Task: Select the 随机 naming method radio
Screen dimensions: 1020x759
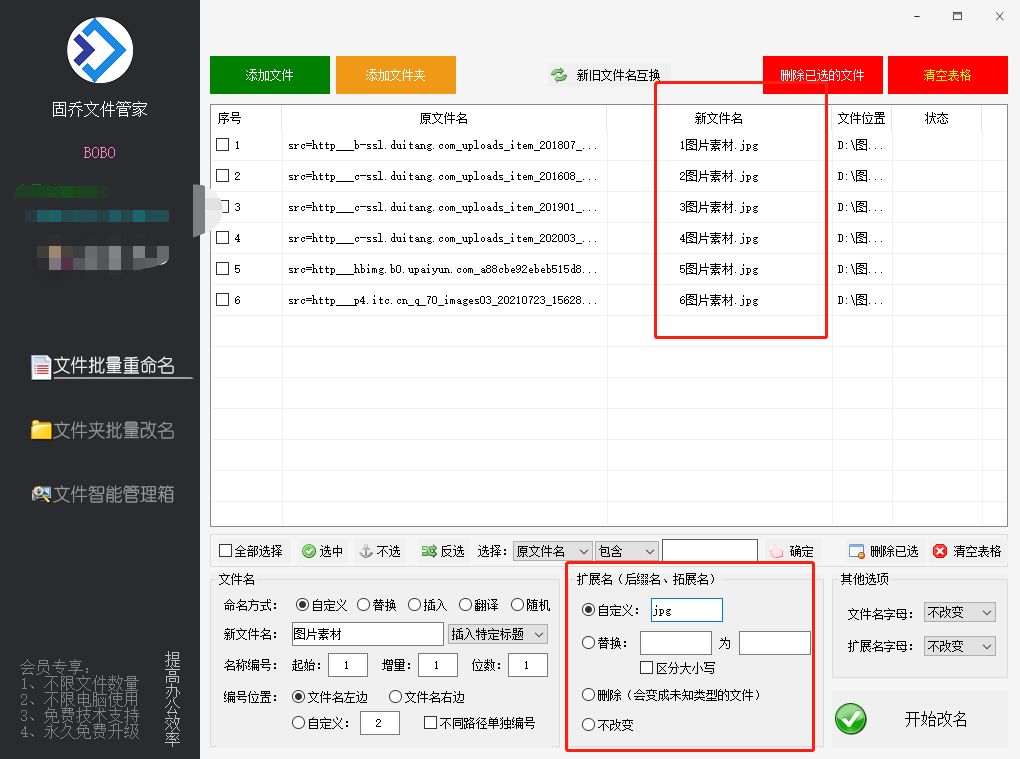Action: click(x=517, y=605)
